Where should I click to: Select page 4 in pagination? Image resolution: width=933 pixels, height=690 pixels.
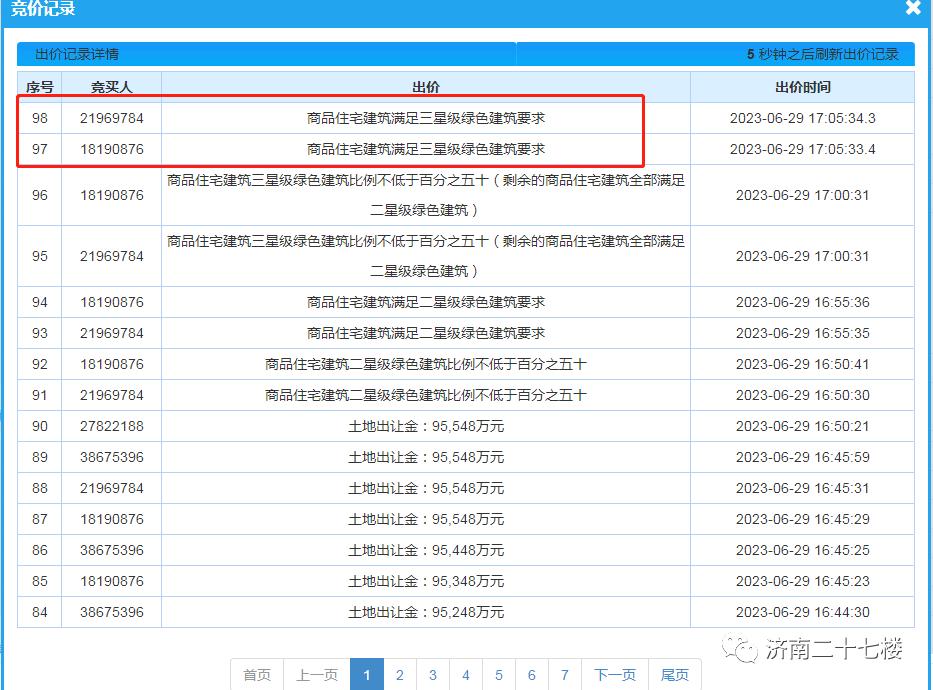[x=466, y=675]
